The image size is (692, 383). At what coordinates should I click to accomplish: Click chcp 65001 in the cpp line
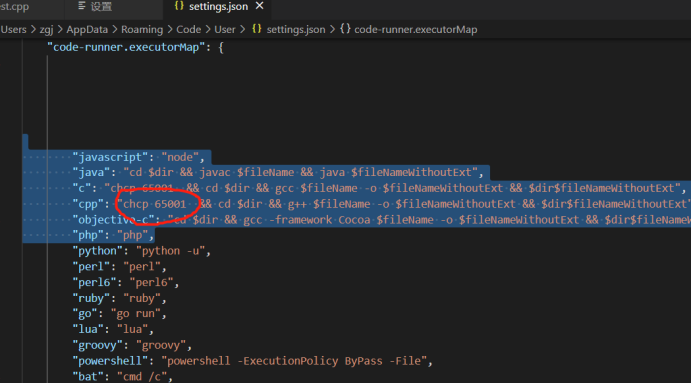click(x=154, y=204)
